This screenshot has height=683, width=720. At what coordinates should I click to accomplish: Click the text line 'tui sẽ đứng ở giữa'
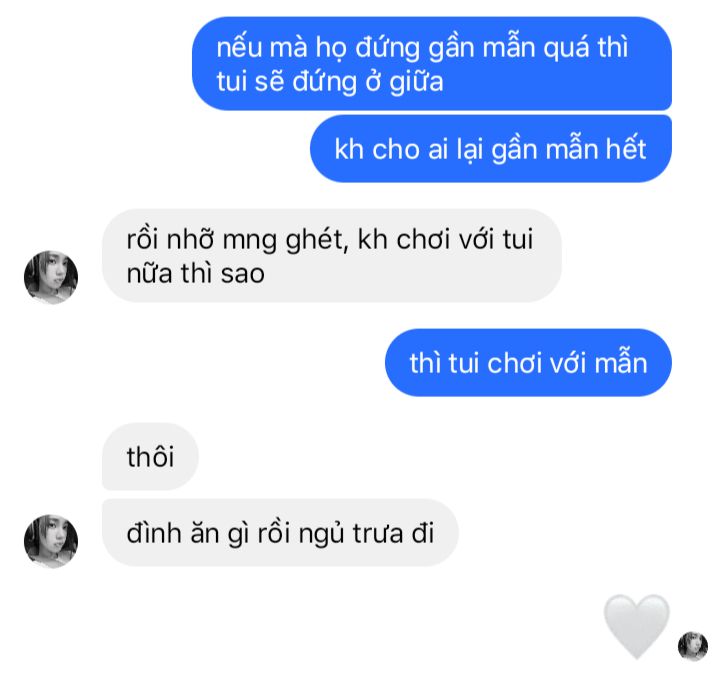pyautogui.click(x=330, y=82)
